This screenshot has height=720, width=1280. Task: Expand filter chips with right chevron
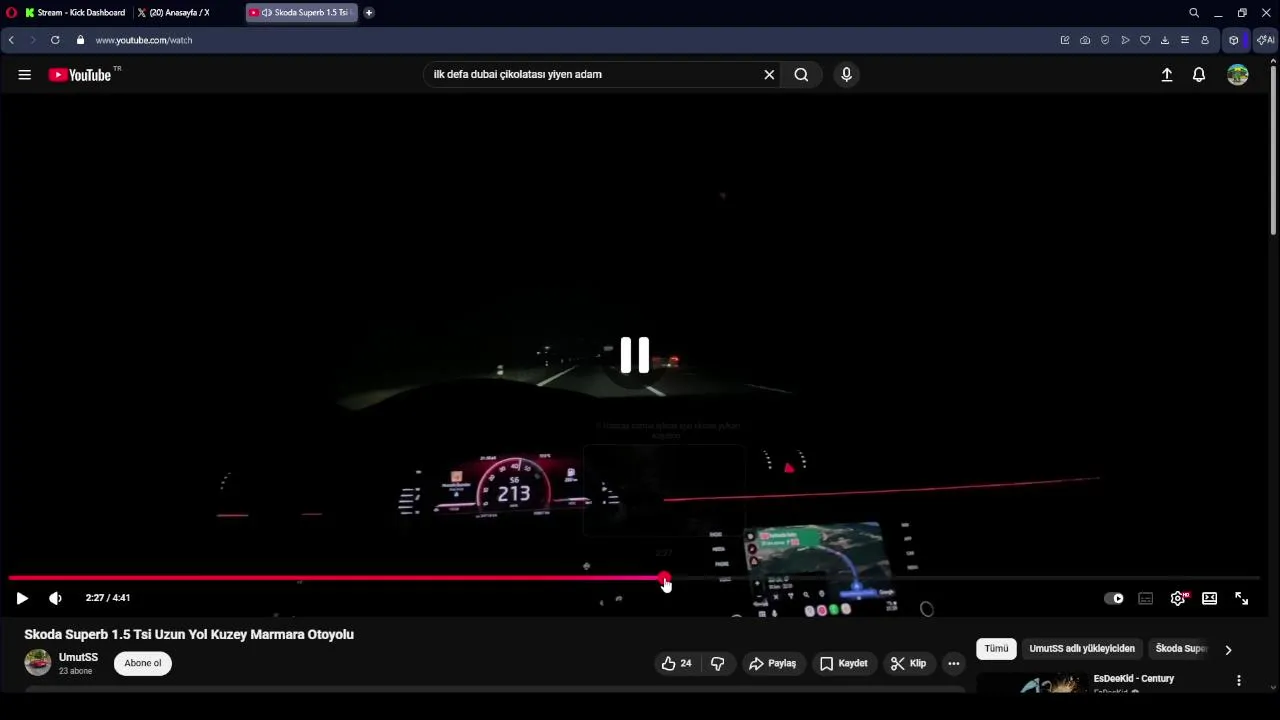1228,650
